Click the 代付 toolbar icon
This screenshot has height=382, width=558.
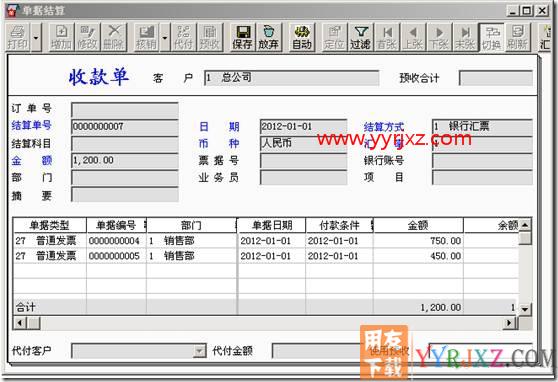click(x=183, y=37)
